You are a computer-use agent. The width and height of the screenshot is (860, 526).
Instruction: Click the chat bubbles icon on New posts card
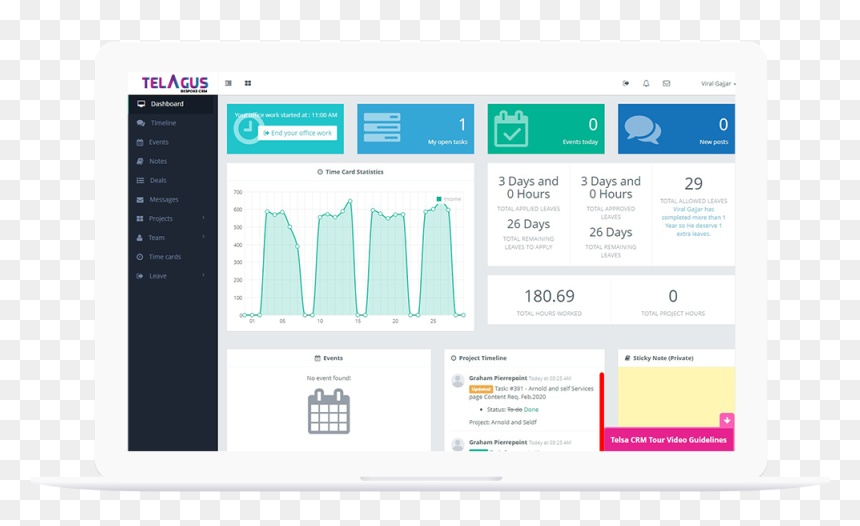coord(642,129)
